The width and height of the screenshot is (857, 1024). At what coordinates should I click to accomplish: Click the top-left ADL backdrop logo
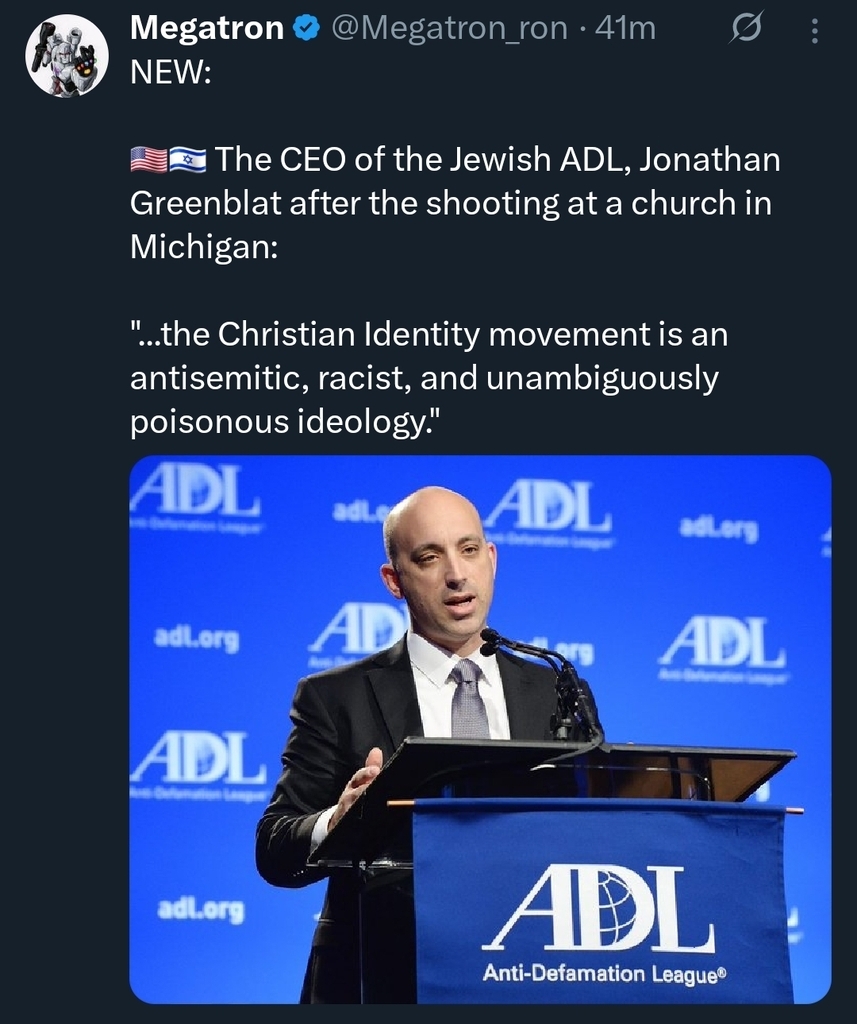point(198,492)
